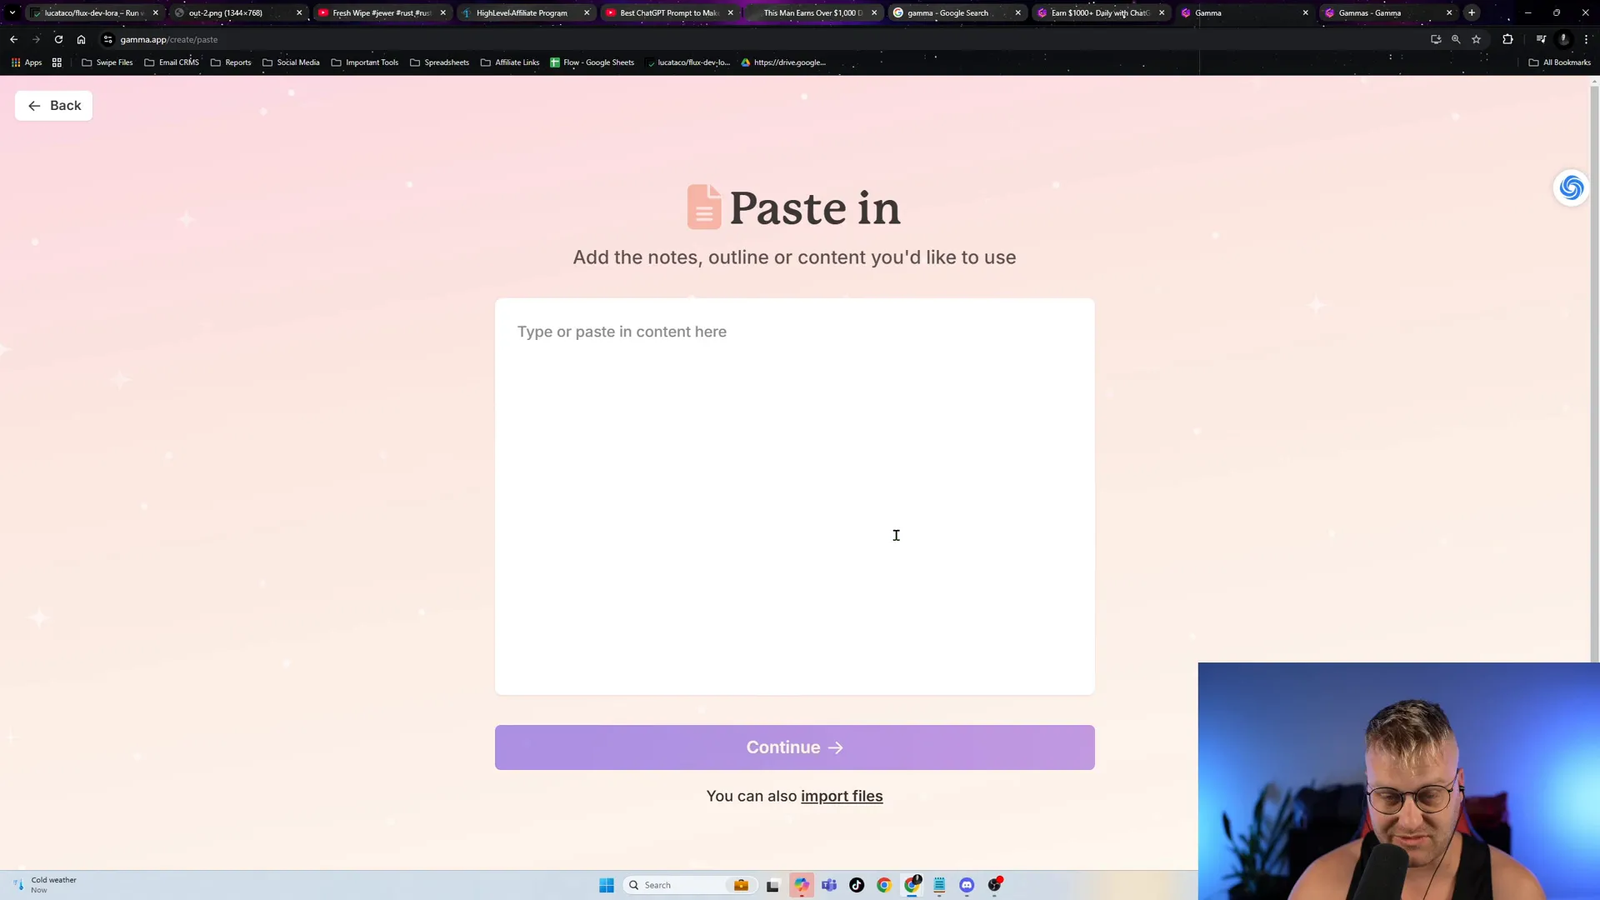The image size is (1600, 900).
Task: Open Spreadsheets bookmark folder
Action: coord(439,62)
